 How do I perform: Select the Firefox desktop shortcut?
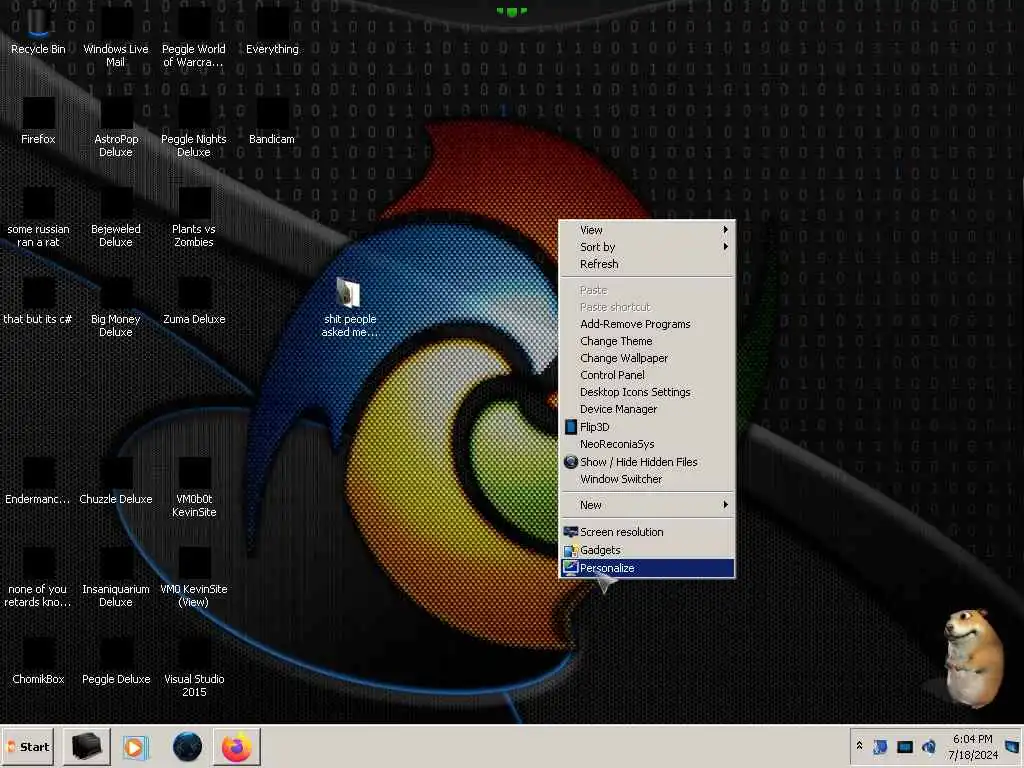click(38, 121)
